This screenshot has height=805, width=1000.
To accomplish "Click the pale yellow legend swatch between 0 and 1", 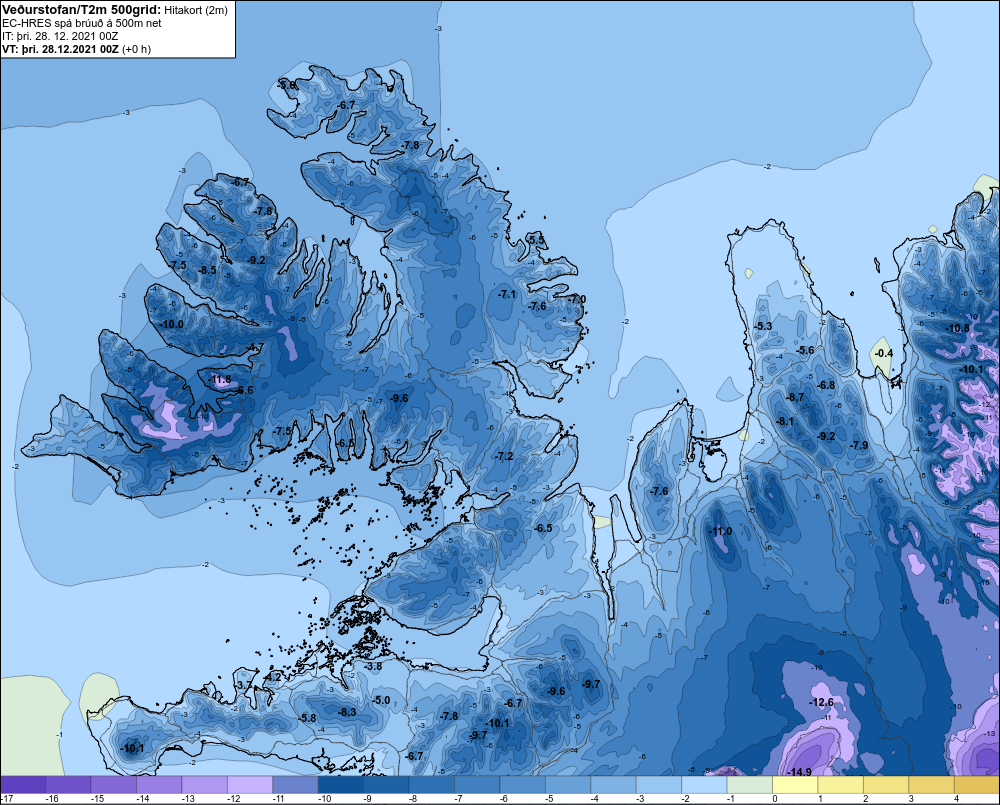I will [795, 785].
